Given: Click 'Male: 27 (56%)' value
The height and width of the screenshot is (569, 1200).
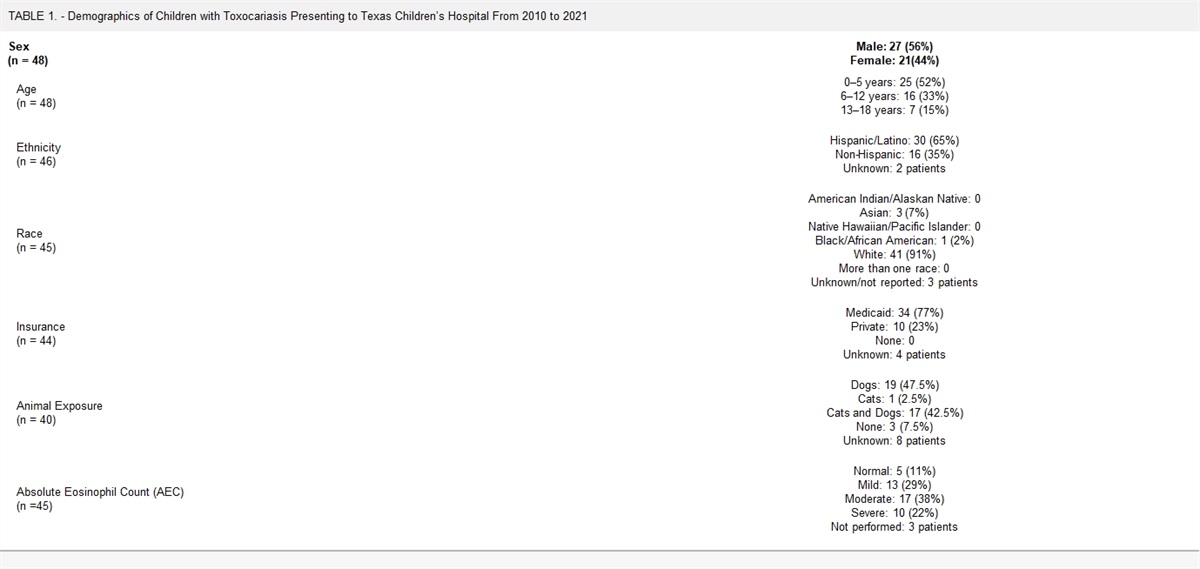Looking at the screenshot, I should coord(893,46).
